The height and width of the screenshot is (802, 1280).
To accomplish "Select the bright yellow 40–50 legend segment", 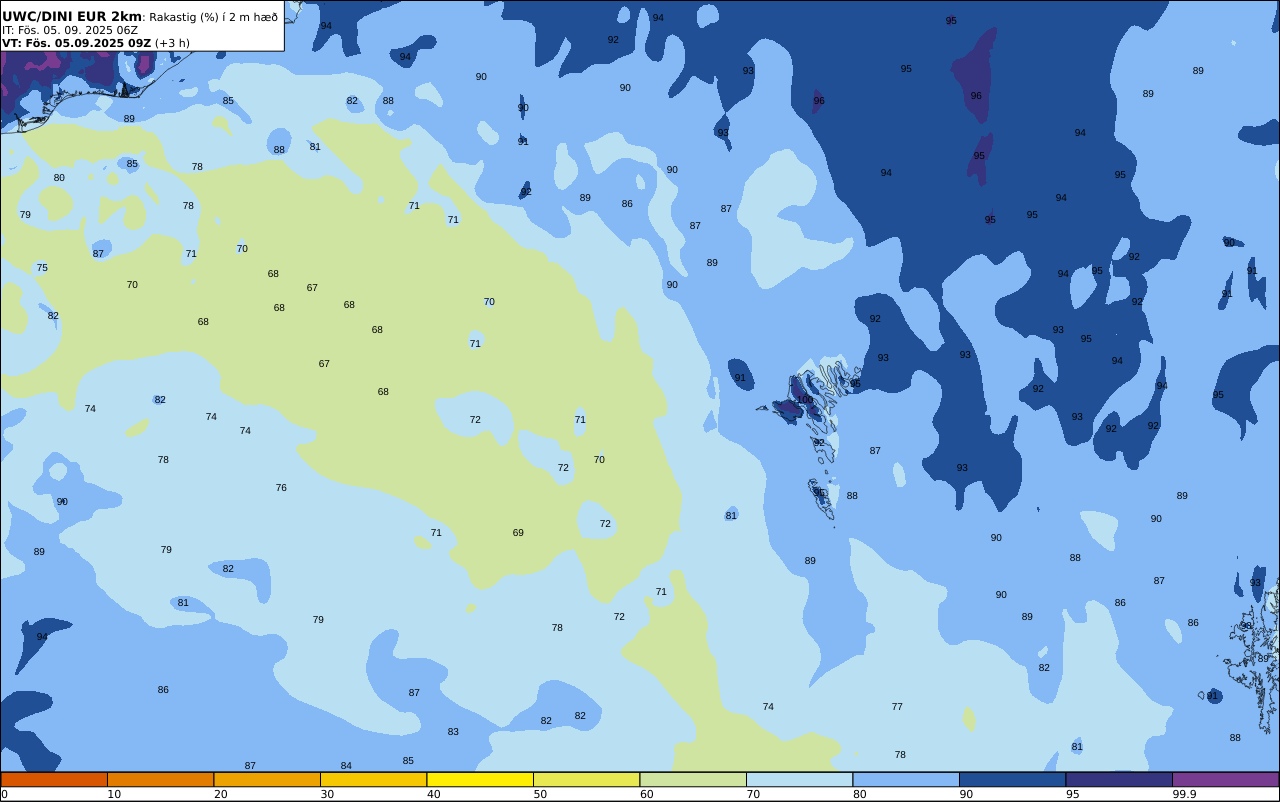I will pos(480,779).
